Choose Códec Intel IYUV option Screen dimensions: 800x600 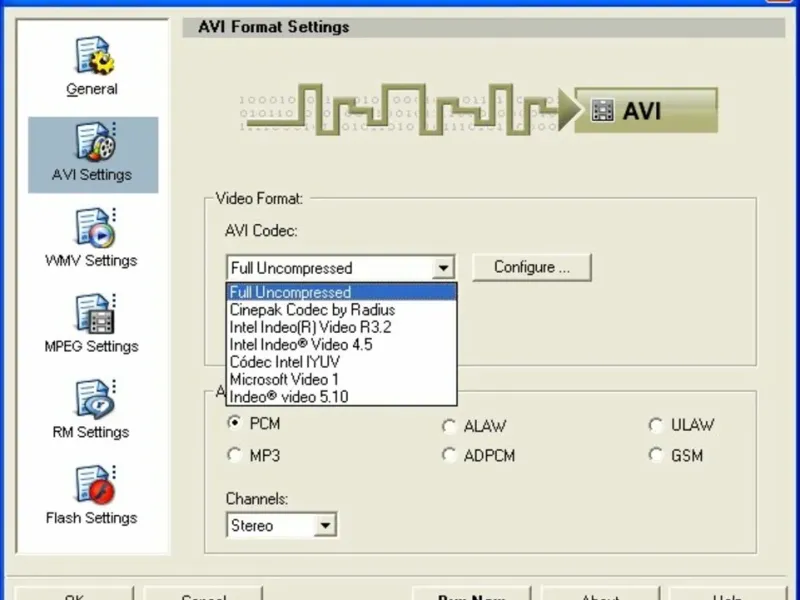click(341, 362)
